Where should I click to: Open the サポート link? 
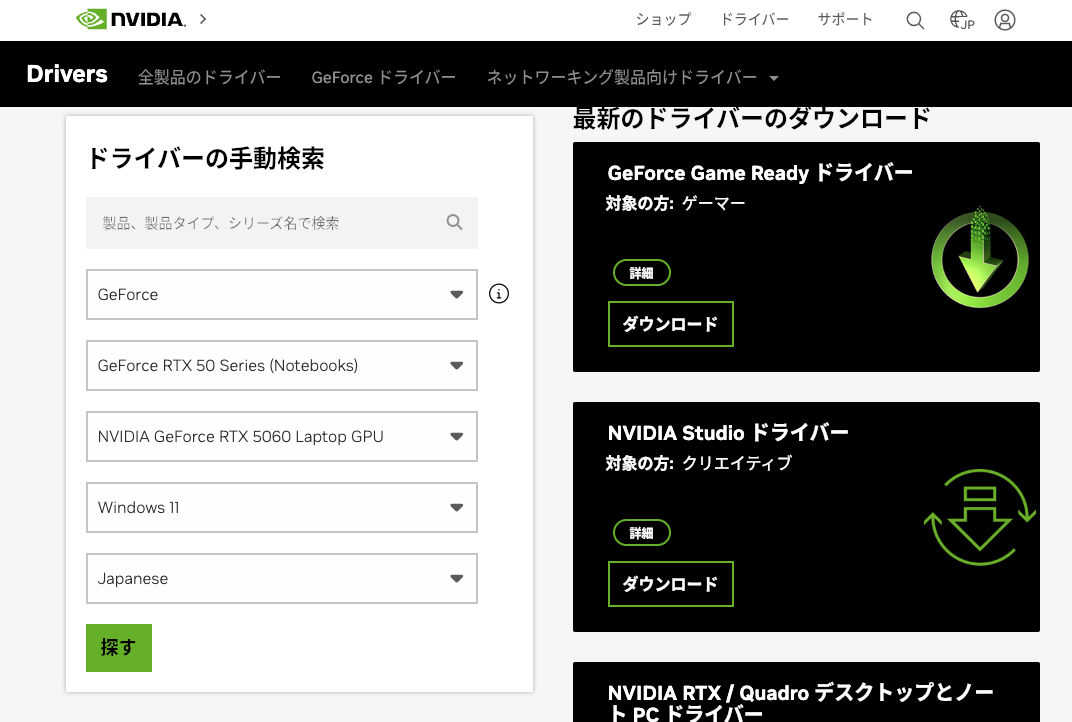pyautogui.click(x=845, y=19)
